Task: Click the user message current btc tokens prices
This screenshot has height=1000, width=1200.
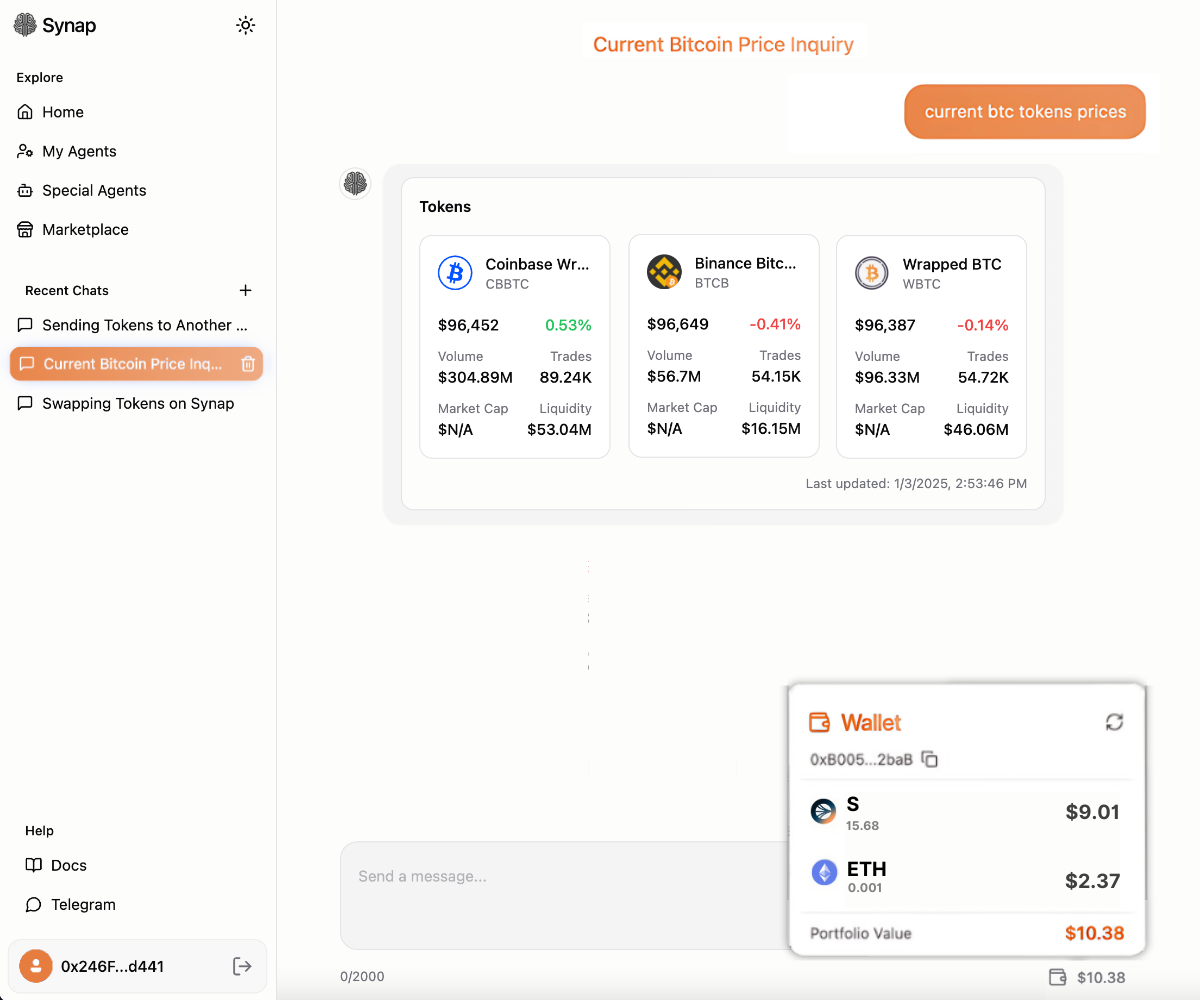Action: pos(1025,111)
